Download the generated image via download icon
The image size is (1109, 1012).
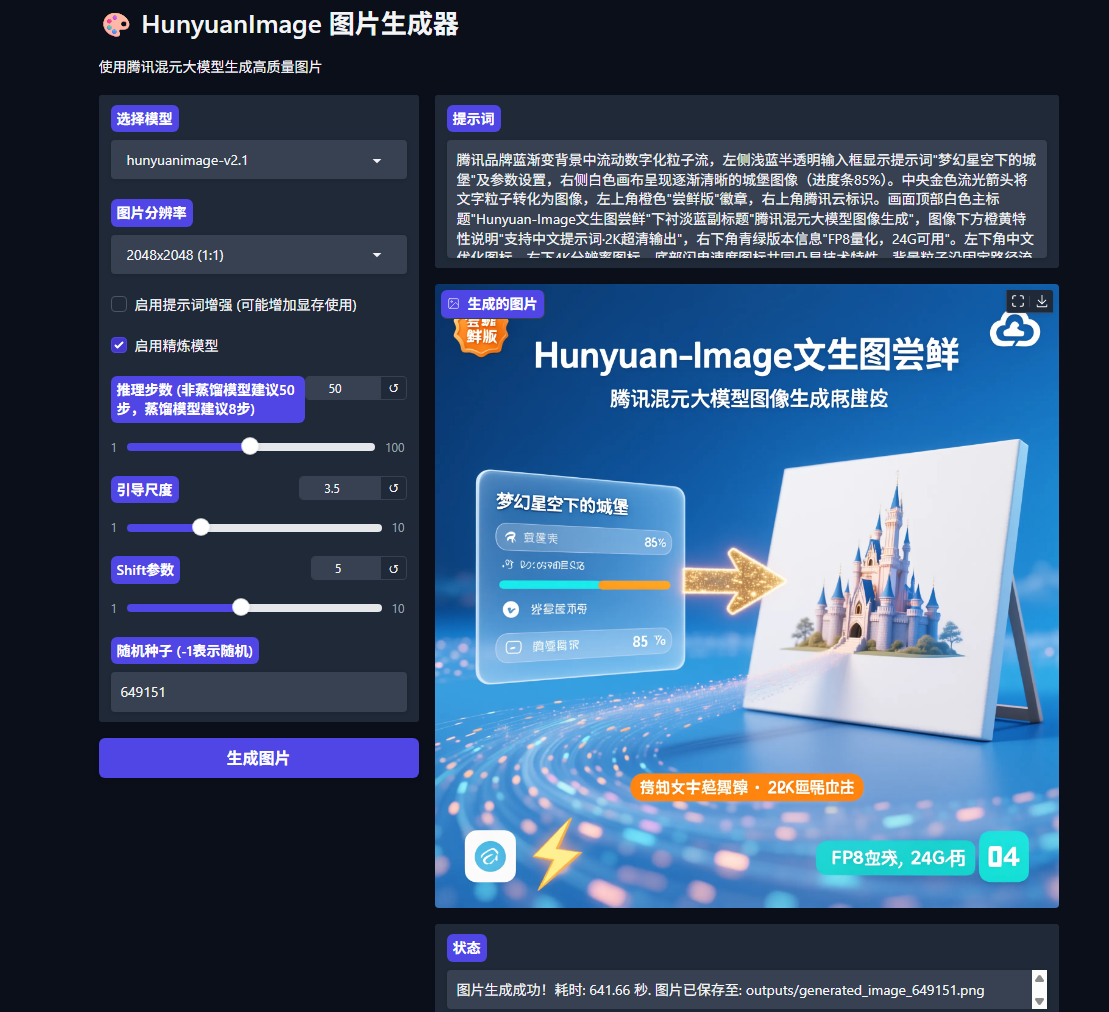point(1044,300)
